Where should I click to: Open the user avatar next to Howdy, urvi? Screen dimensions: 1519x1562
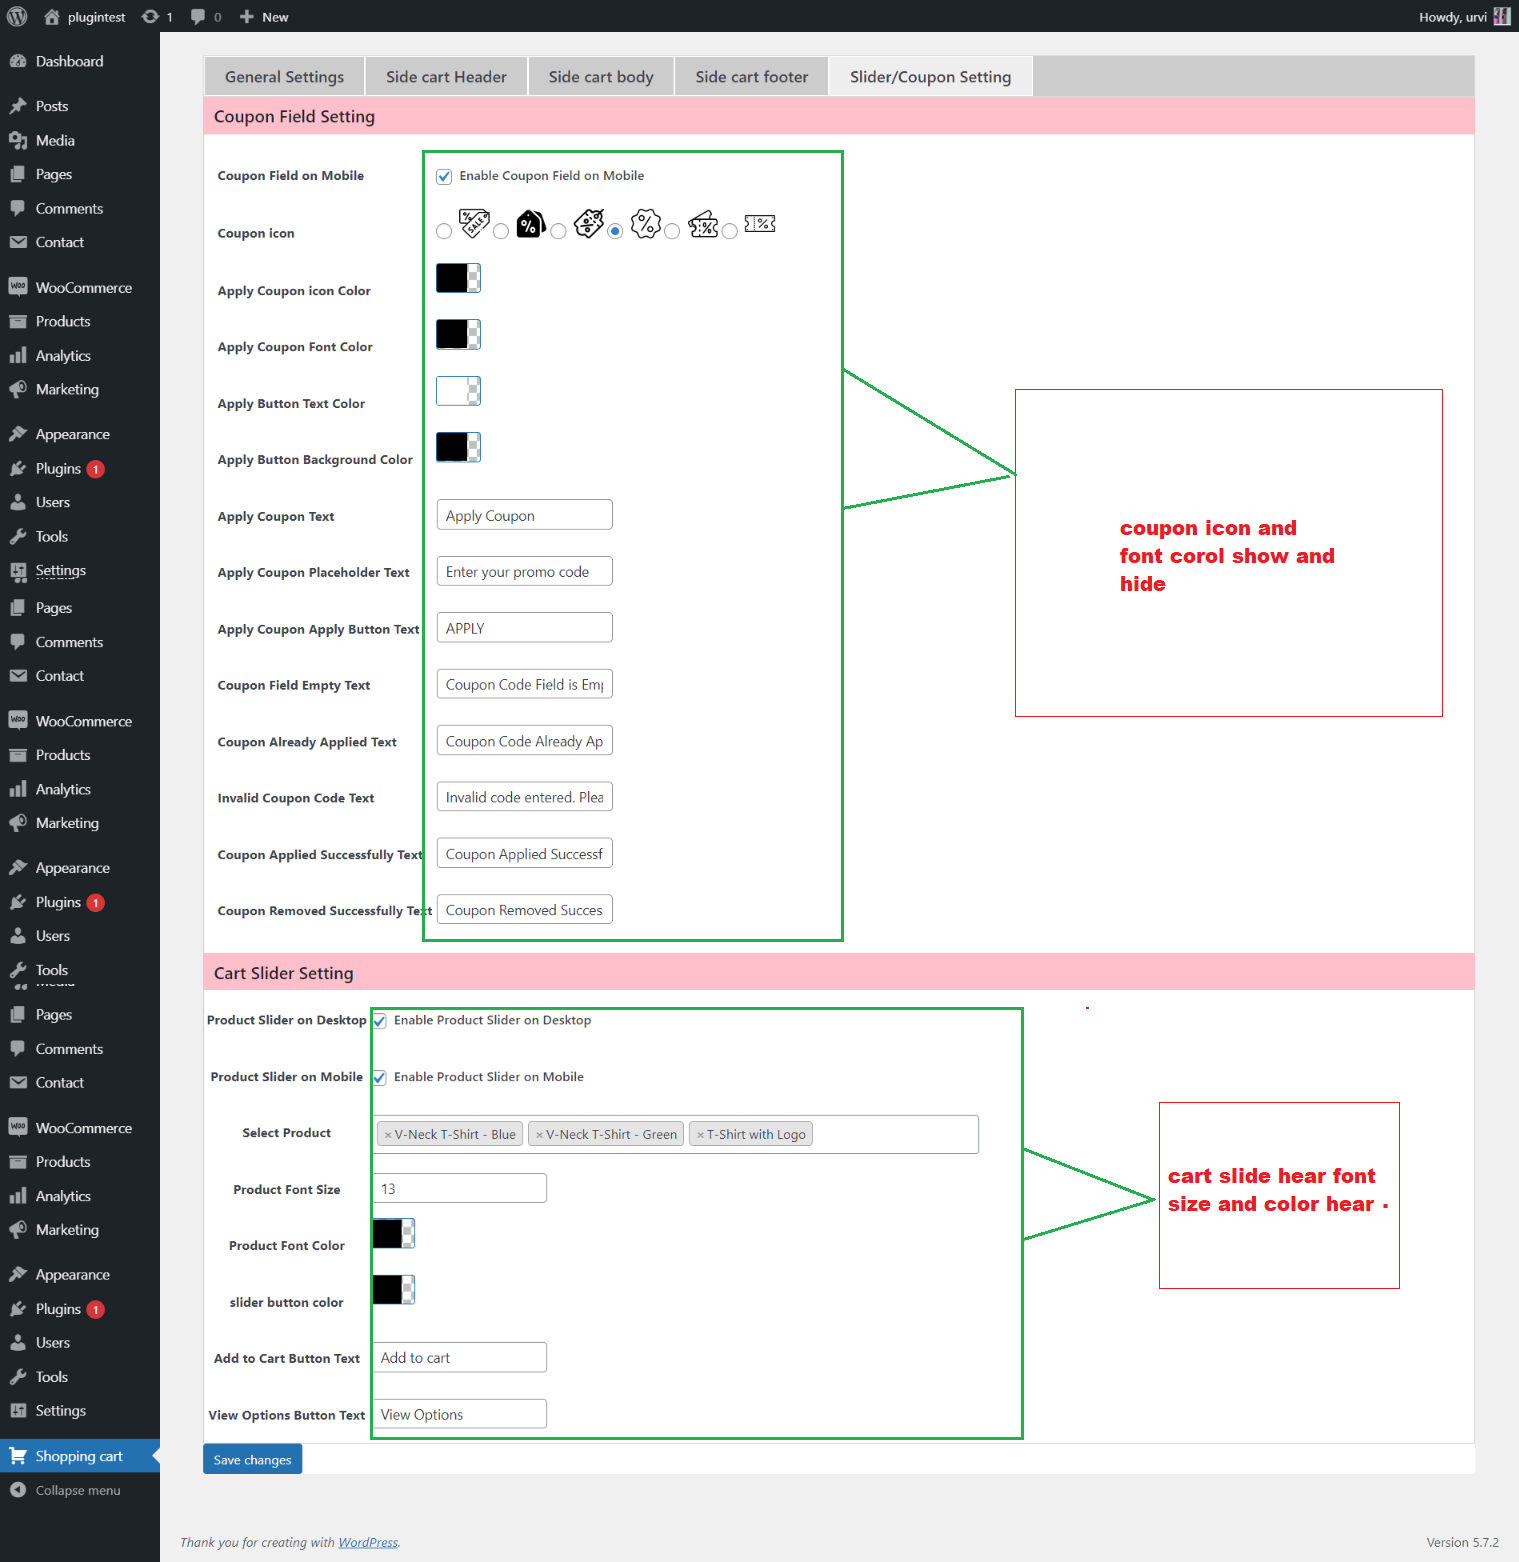tap(1501, 16)
